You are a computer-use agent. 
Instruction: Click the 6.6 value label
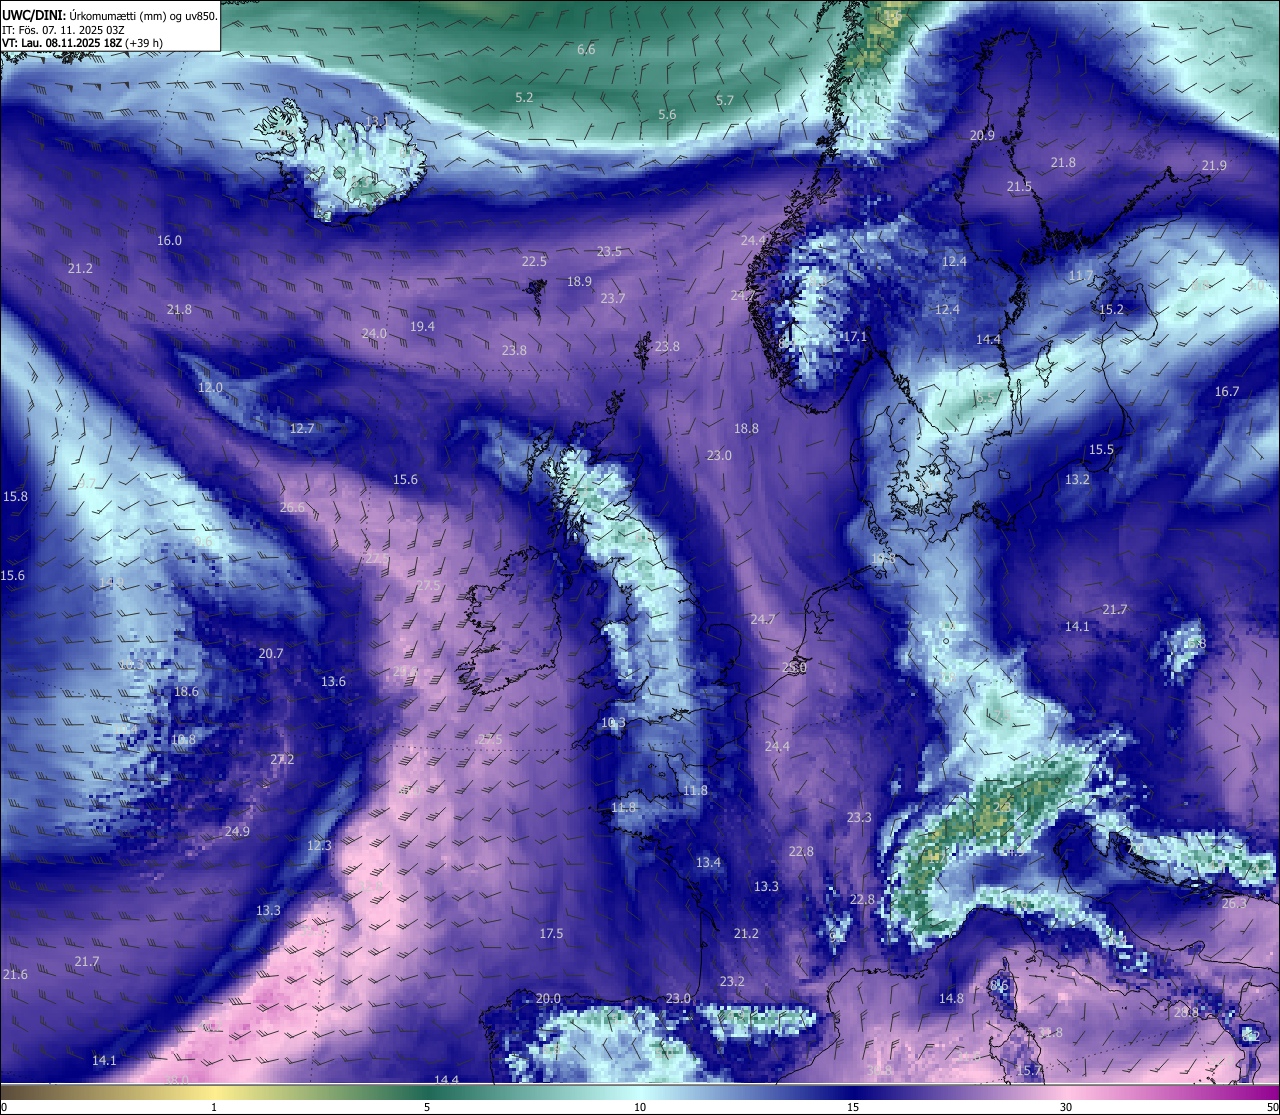(x=586, y=50)
